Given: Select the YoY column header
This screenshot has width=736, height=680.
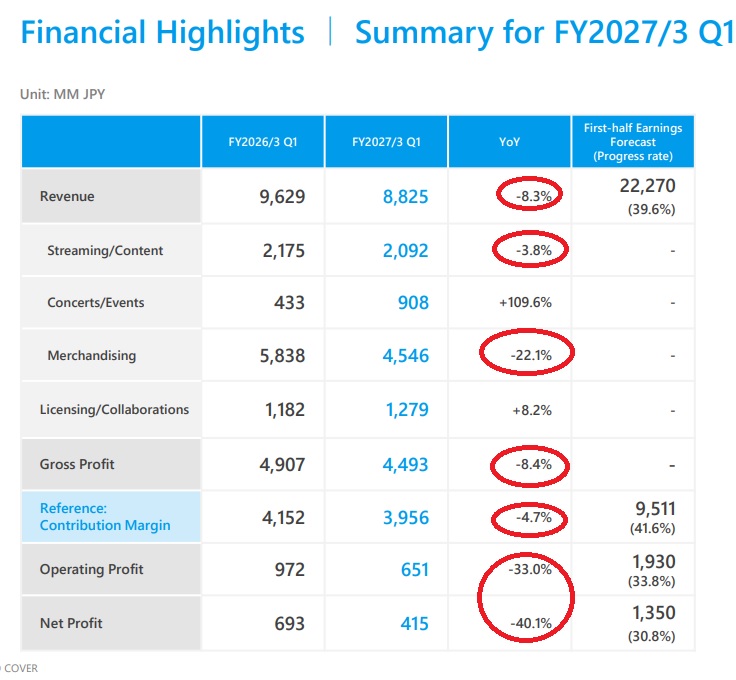Looking at the screenshot, I should point(509,142).
